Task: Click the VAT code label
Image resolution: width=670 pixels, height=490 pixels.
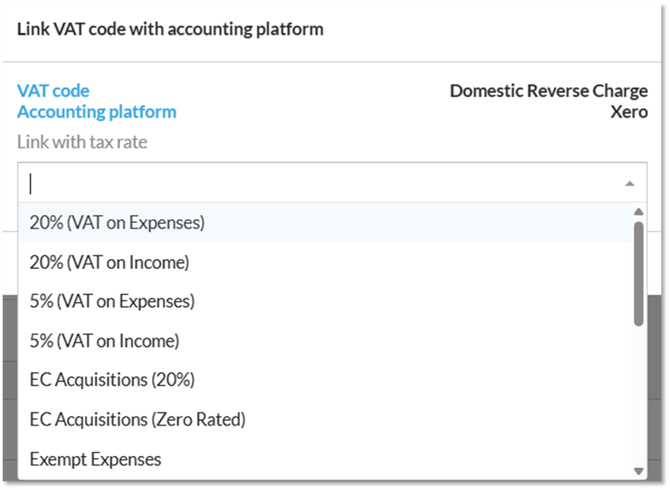Action: [53, 91]
